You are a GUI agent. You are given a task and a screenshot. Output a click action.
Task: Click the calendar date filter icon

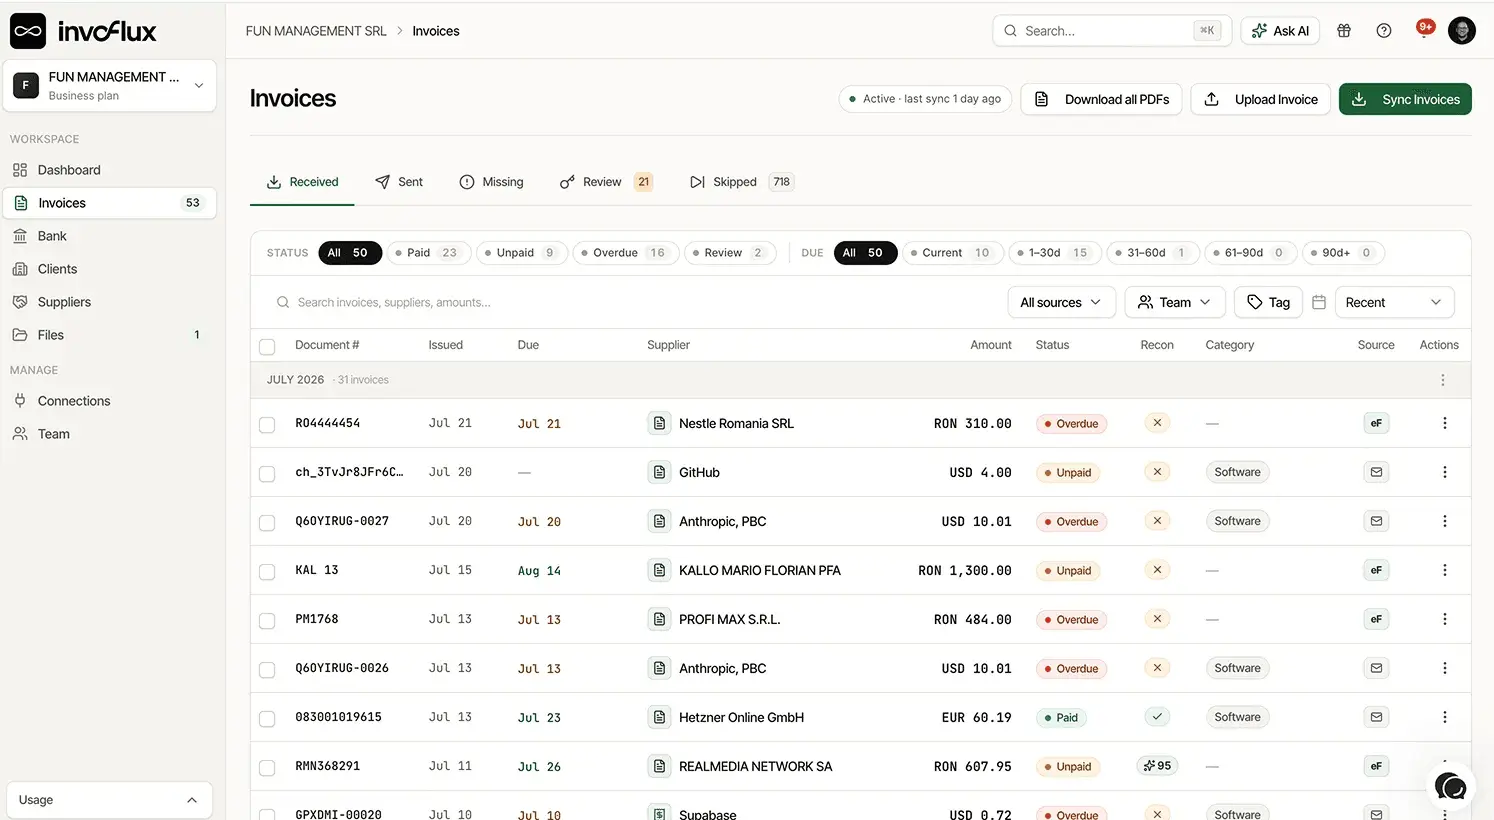click(x=1319, y=302)
